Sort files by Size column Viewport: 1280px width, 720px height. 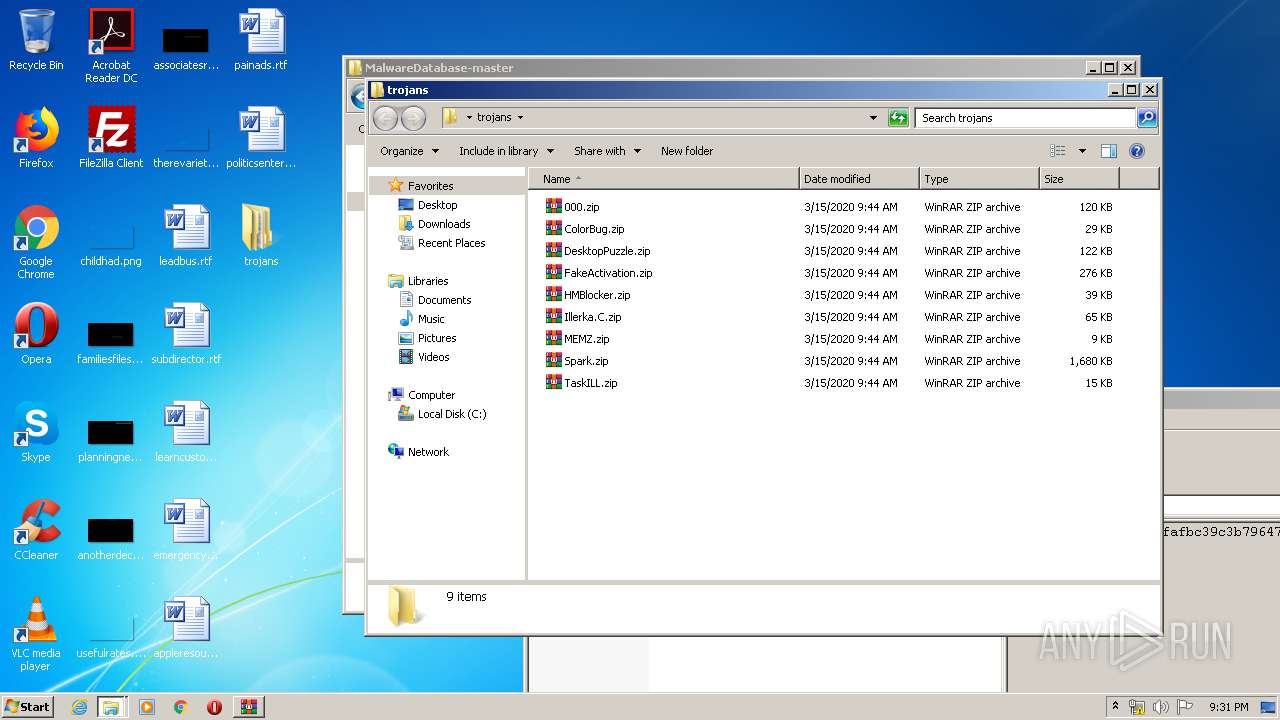click(1079, 179)
